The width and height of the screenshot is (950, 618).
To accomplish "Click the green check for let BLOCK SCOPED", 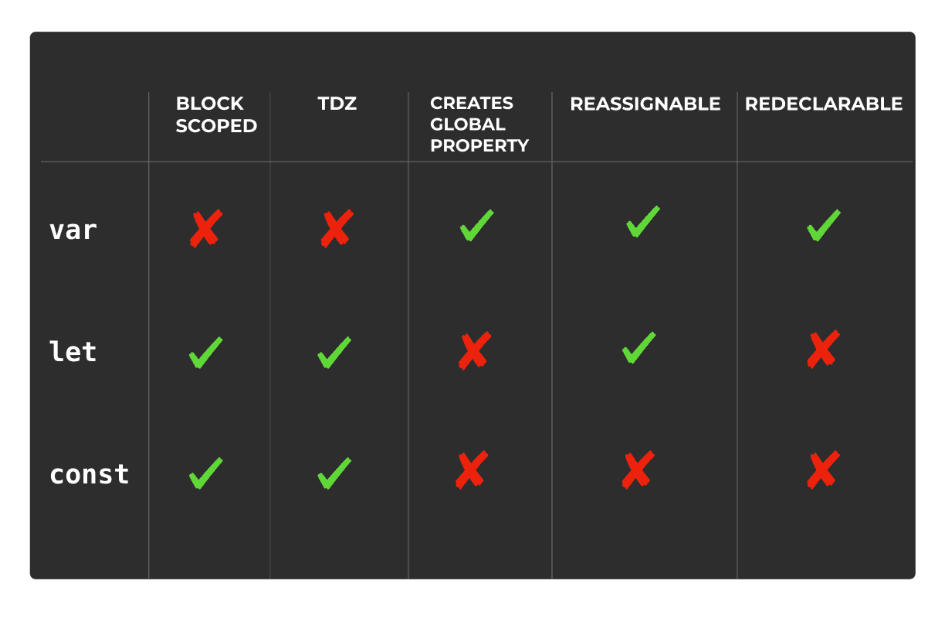I will tap(205, 352).
